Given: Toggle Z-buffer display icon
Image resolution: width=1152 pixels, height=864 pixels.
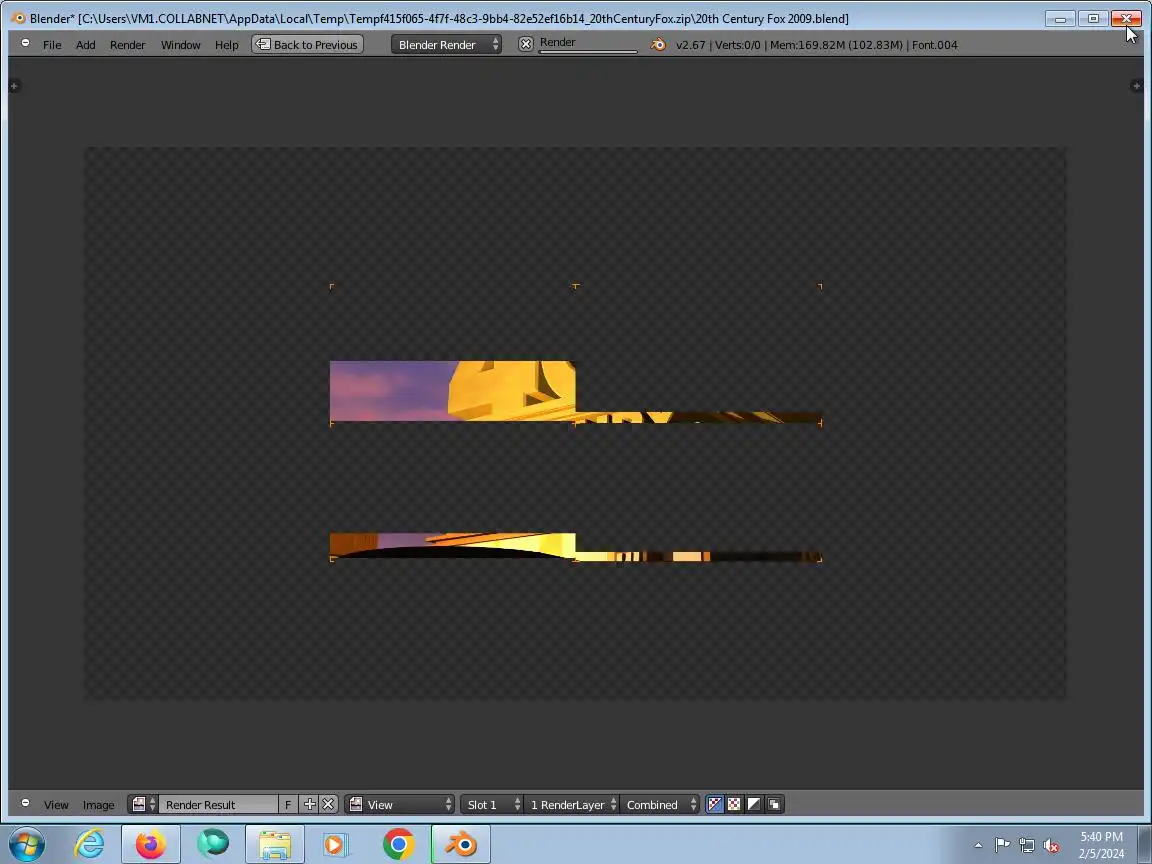Looking at the screenshot, I should tap(774, 804).
